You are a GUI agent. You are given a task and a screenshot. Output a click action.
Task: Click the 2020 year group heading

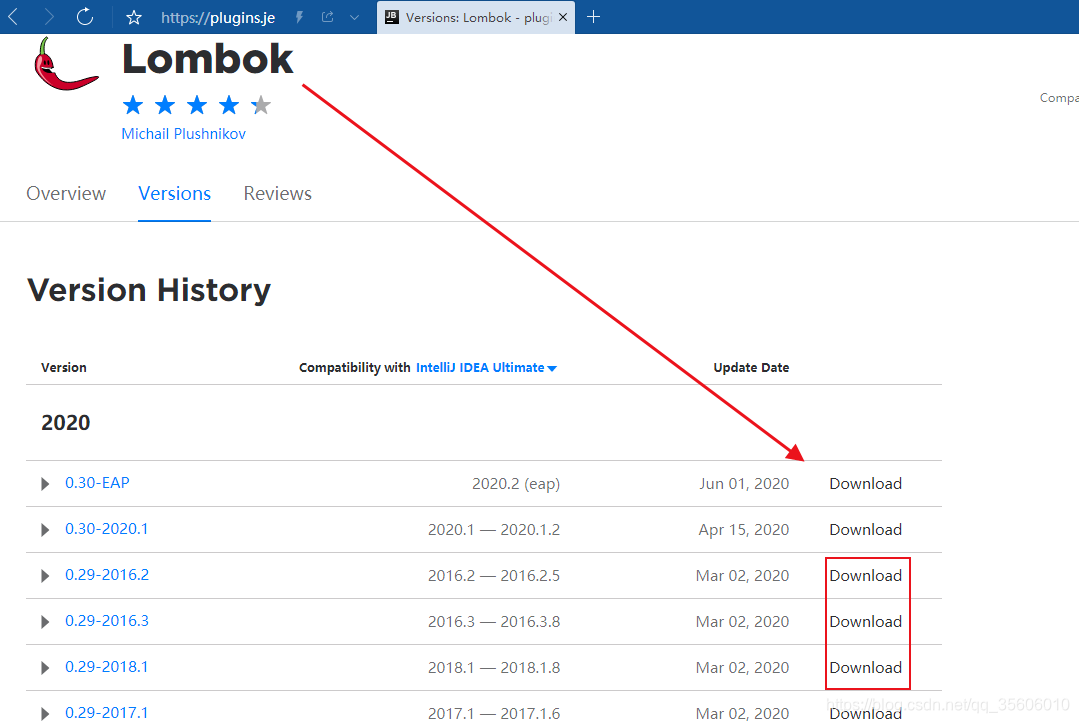pos(65,422)
